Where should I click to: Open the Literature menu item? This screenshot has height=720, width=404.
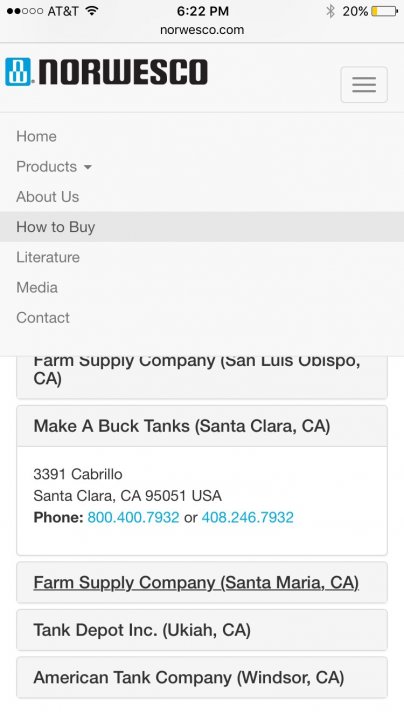[x=48, y=257]
